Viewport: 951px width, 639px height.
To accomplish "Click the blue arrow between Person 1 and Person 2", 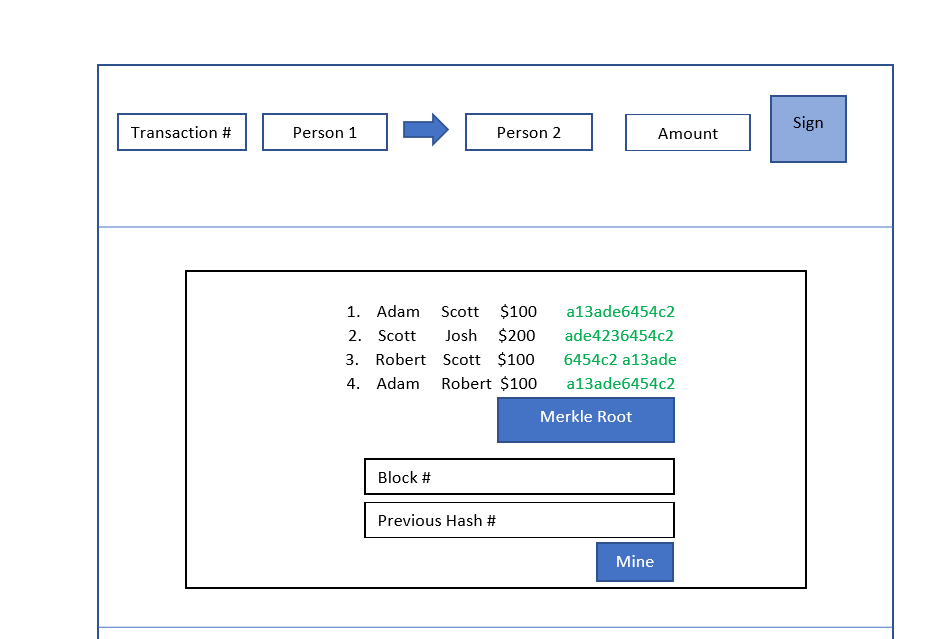I will point(424,131).
